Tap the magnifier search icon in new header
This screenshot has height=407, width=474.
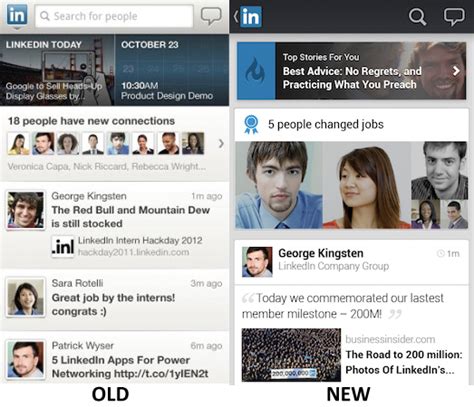pyautogui.click(x=417, y=16)
